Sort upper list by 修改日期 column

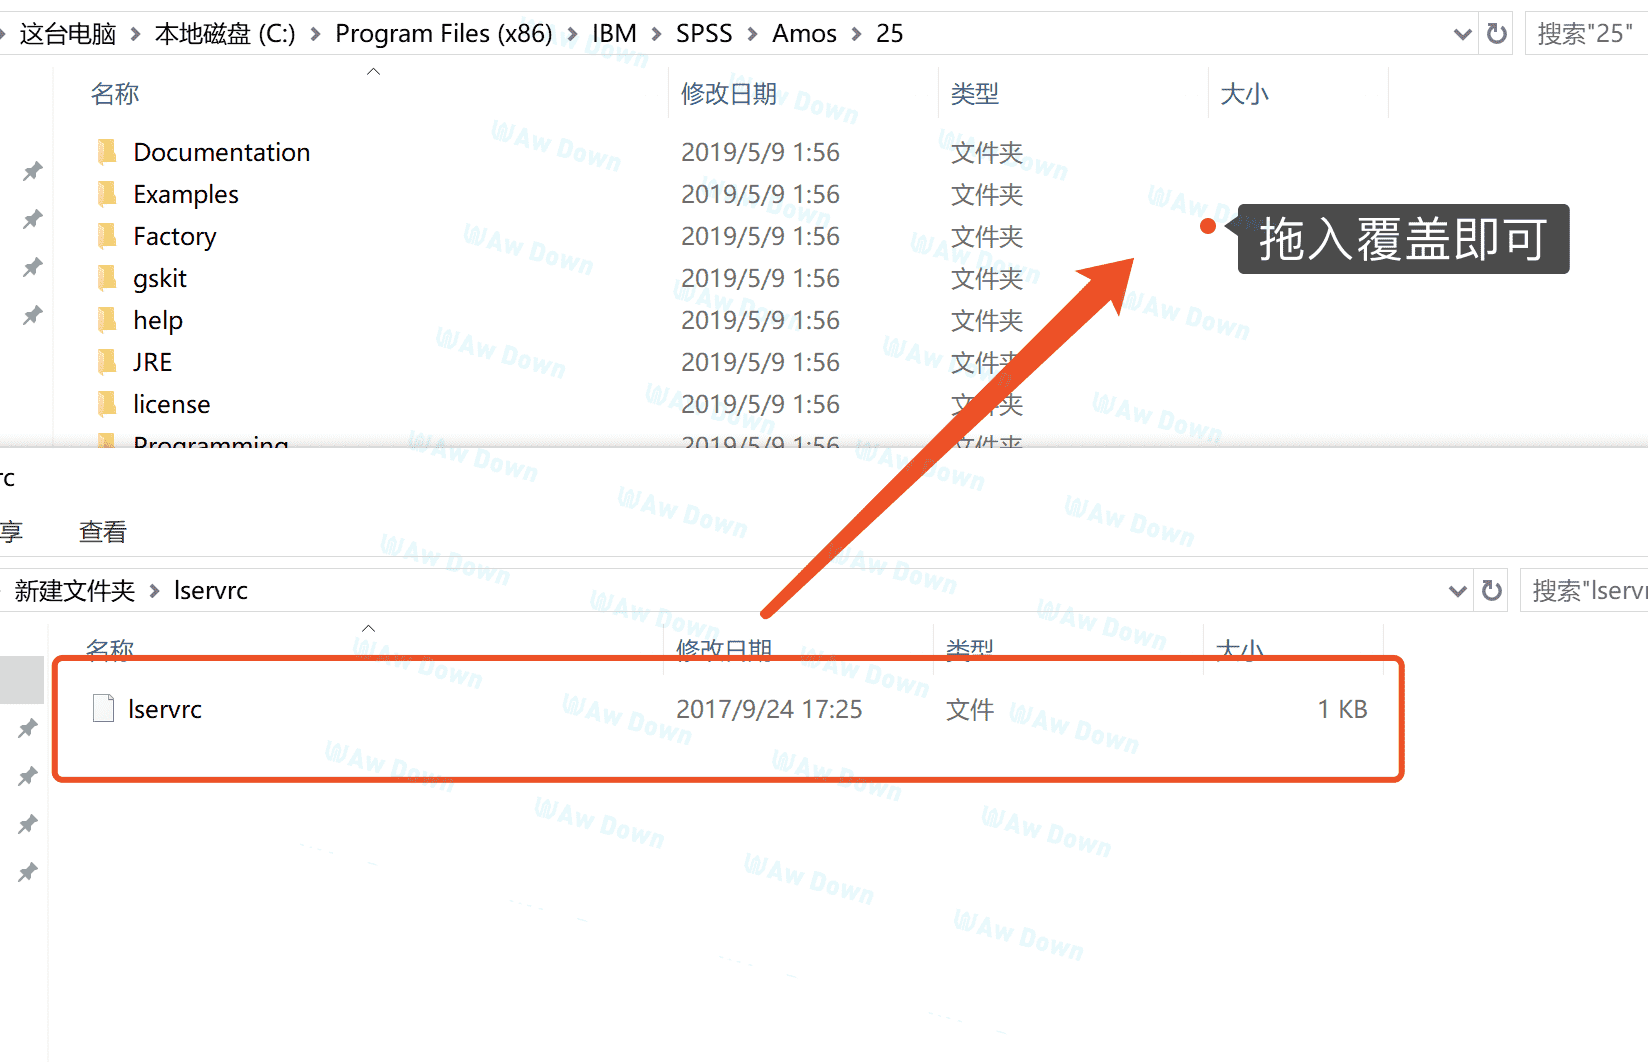tap(729, 94)
